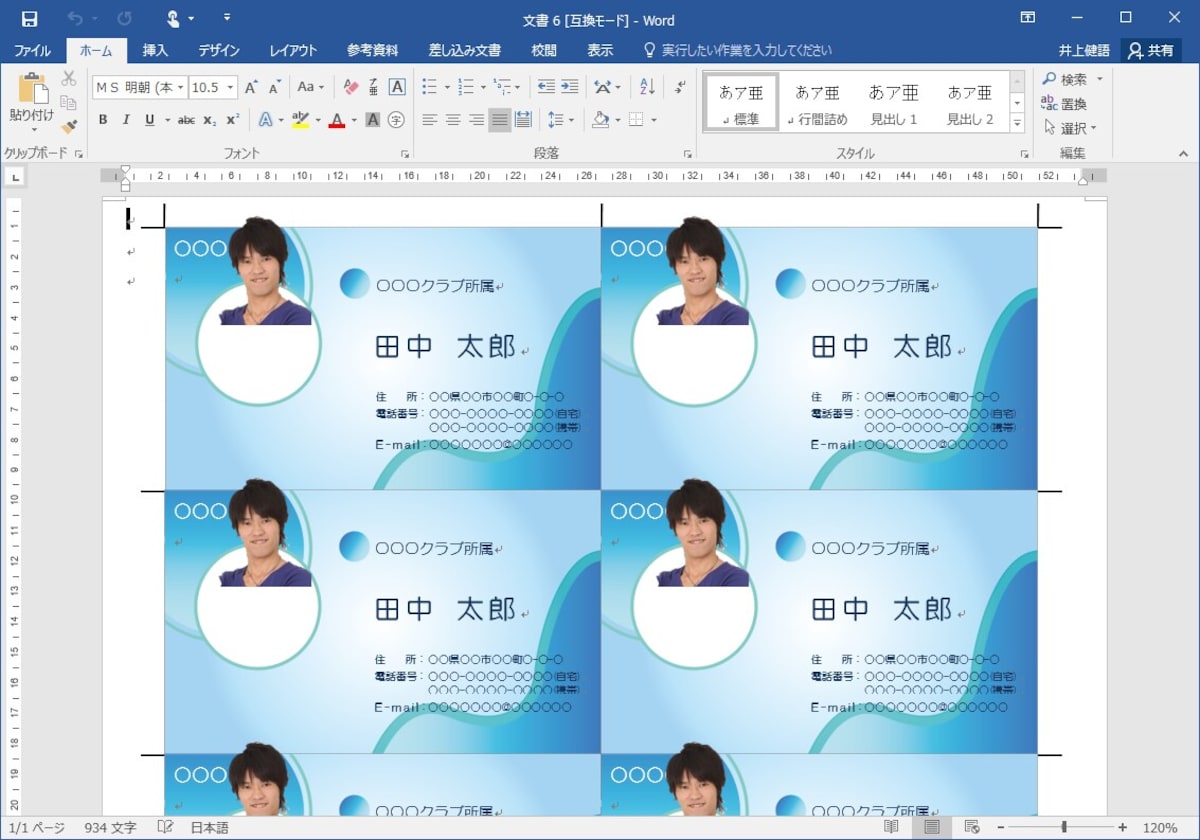
Task: Toggle touch/mouse mode icon in title bar
Action: [173, 19]
